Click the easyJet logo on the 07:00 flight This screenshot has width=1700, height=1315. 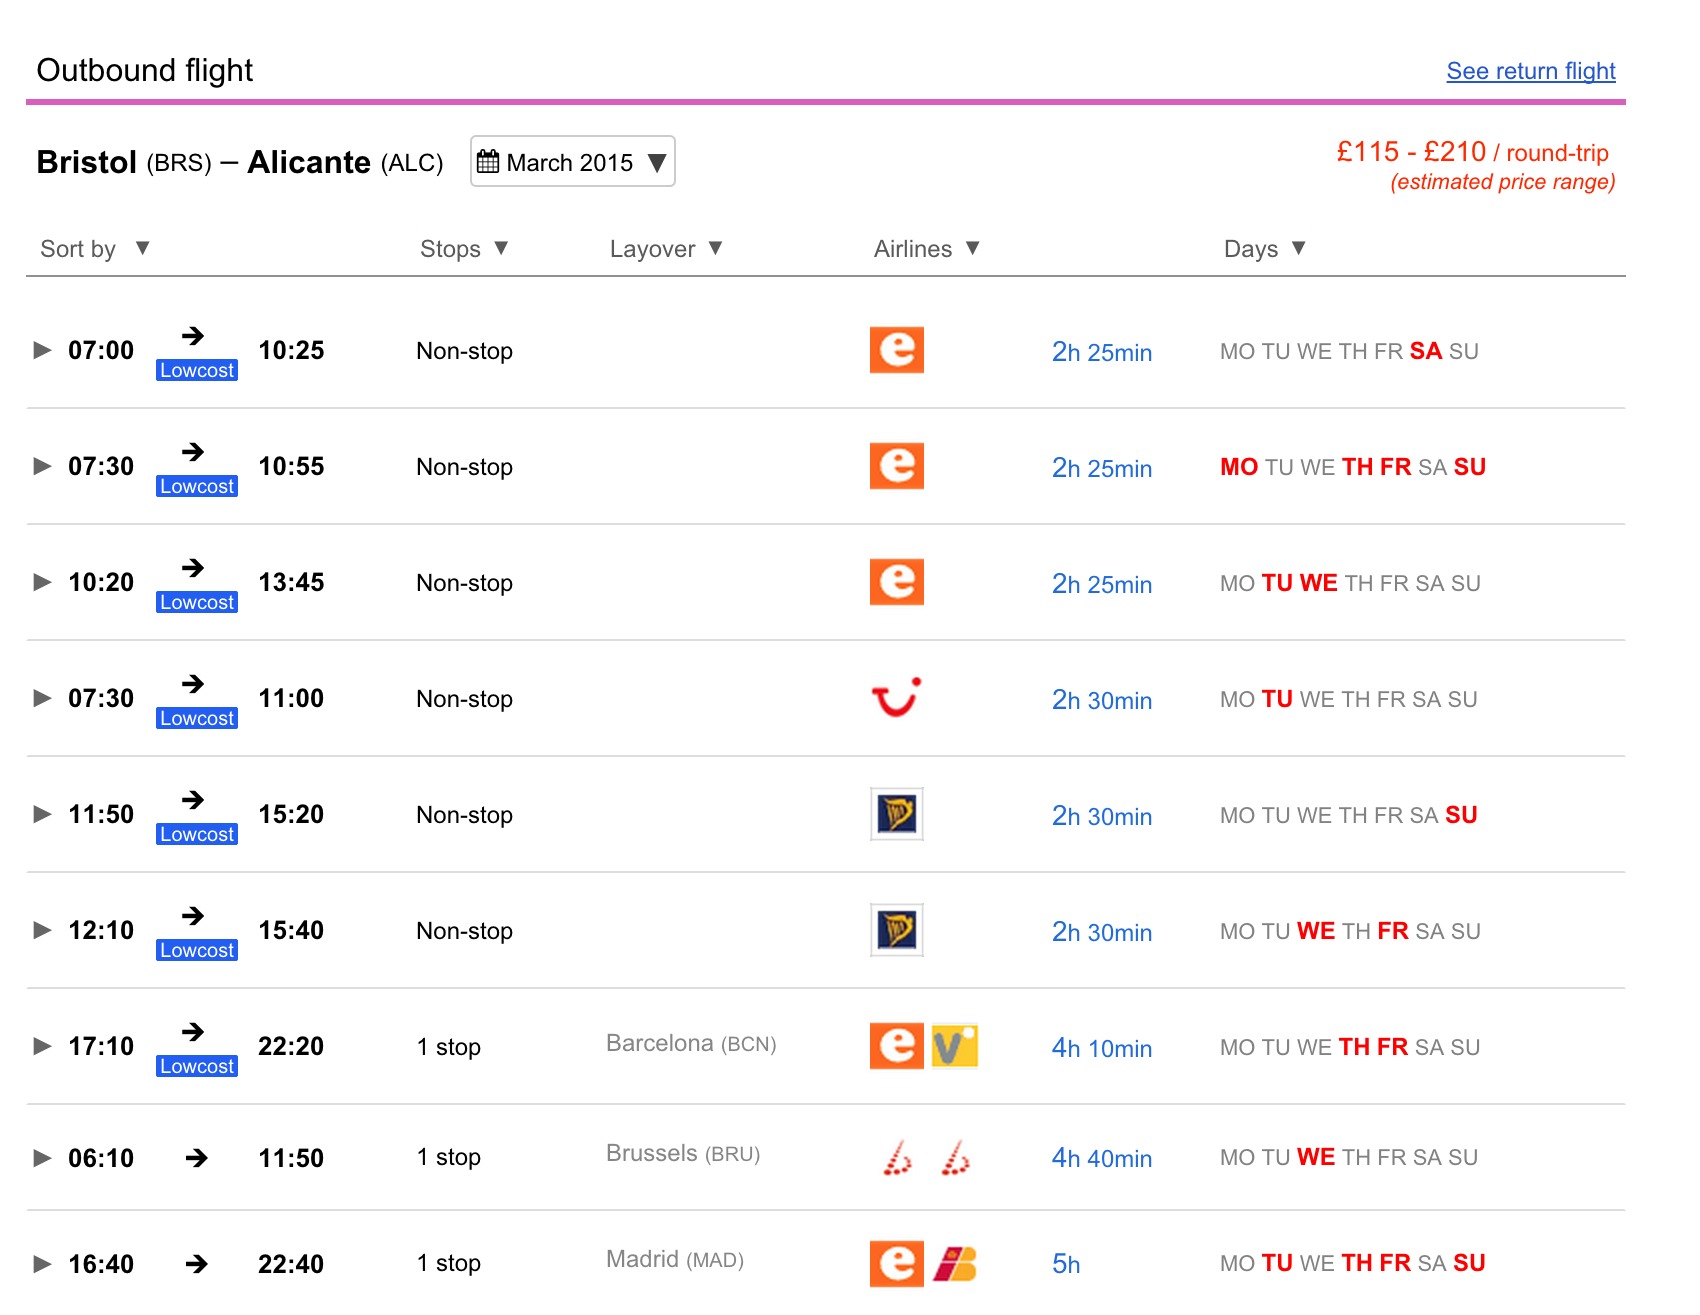coord(896,350)
